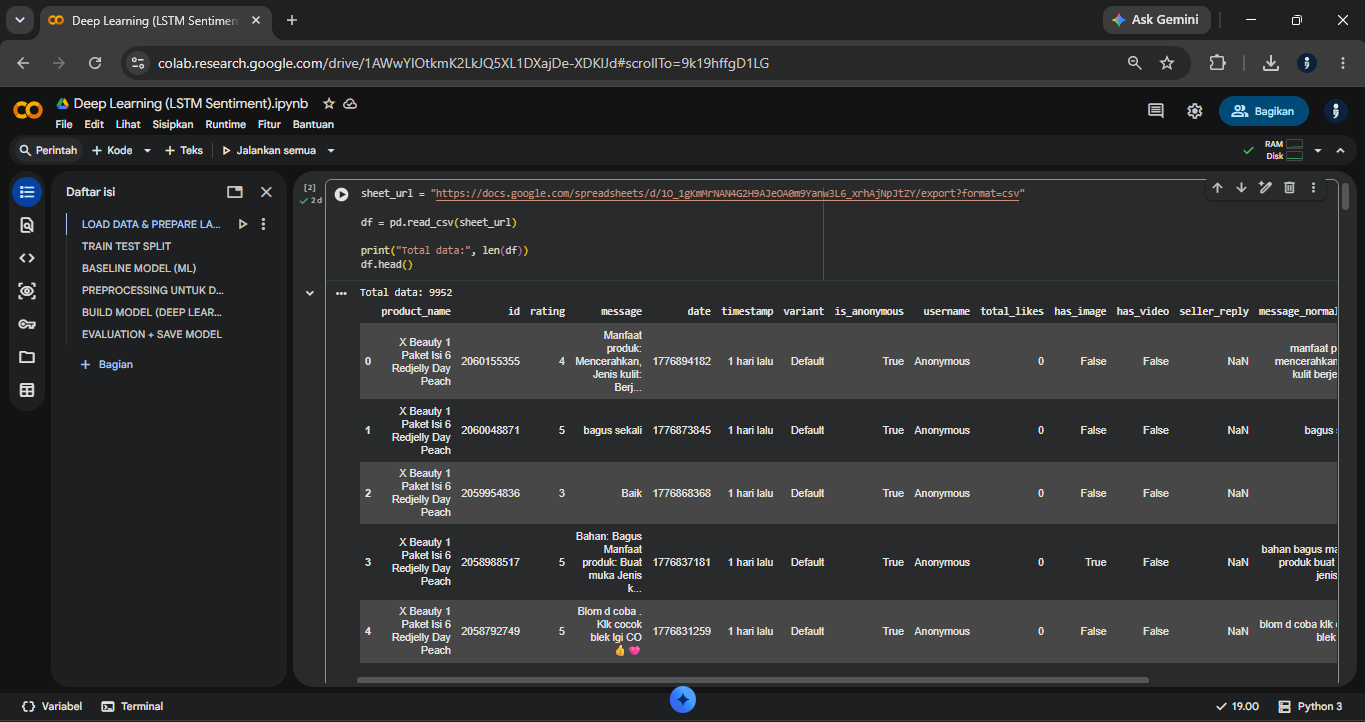Move the cell up with arrow icon

1217,188
